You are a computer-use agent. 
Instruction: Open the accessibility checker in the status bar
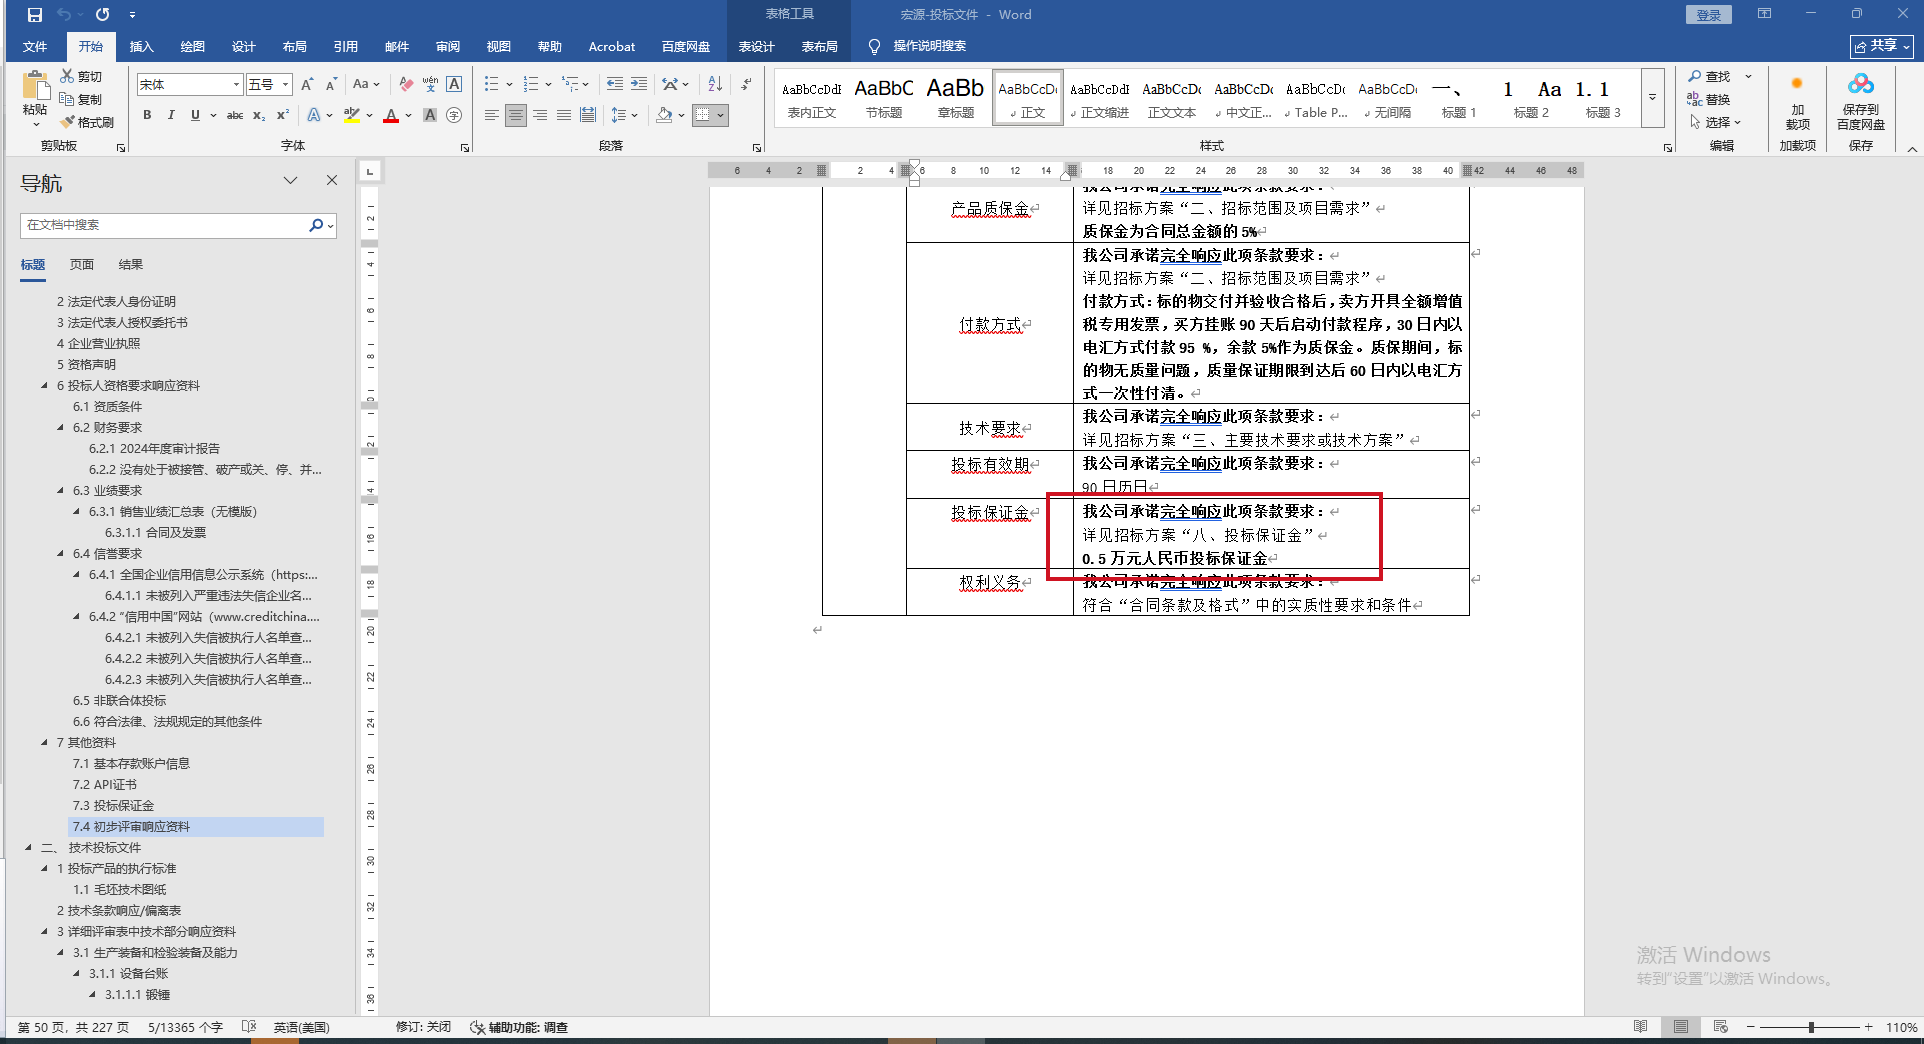pyautogui.click(x=519, y=1027)
